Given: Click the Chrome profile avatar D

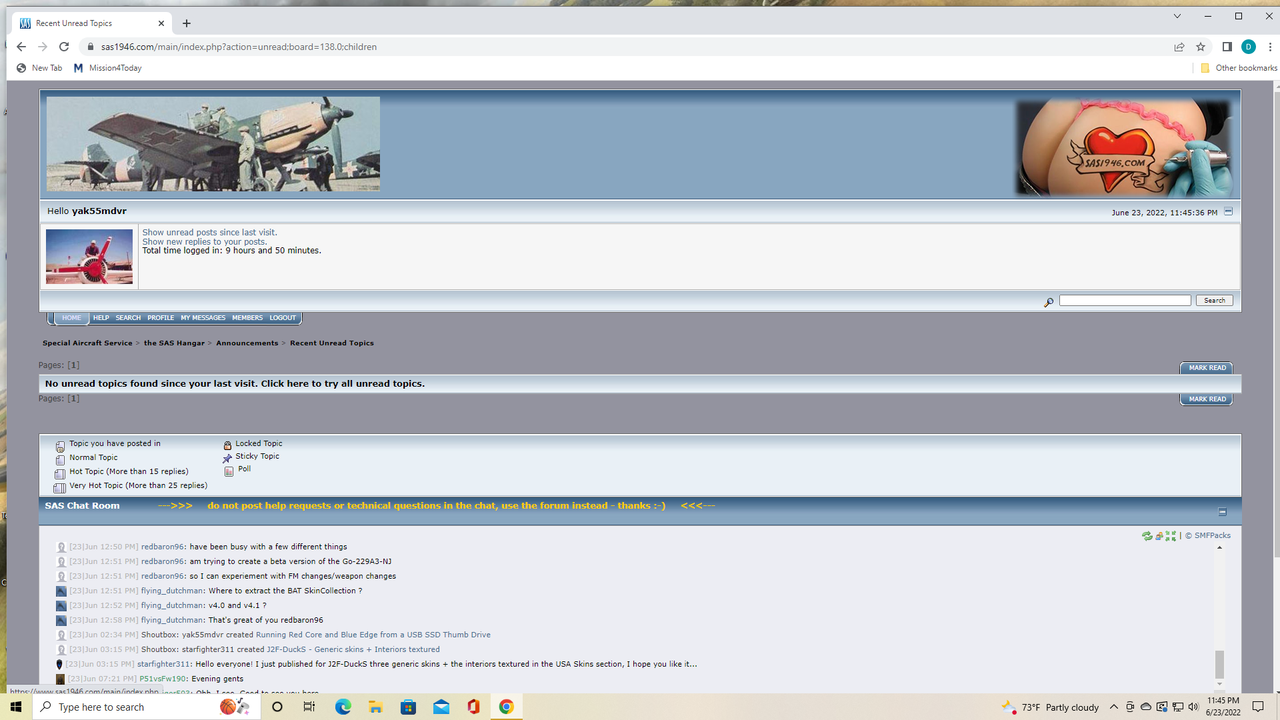Looking at the screenshot, I should pos(1248,46).
